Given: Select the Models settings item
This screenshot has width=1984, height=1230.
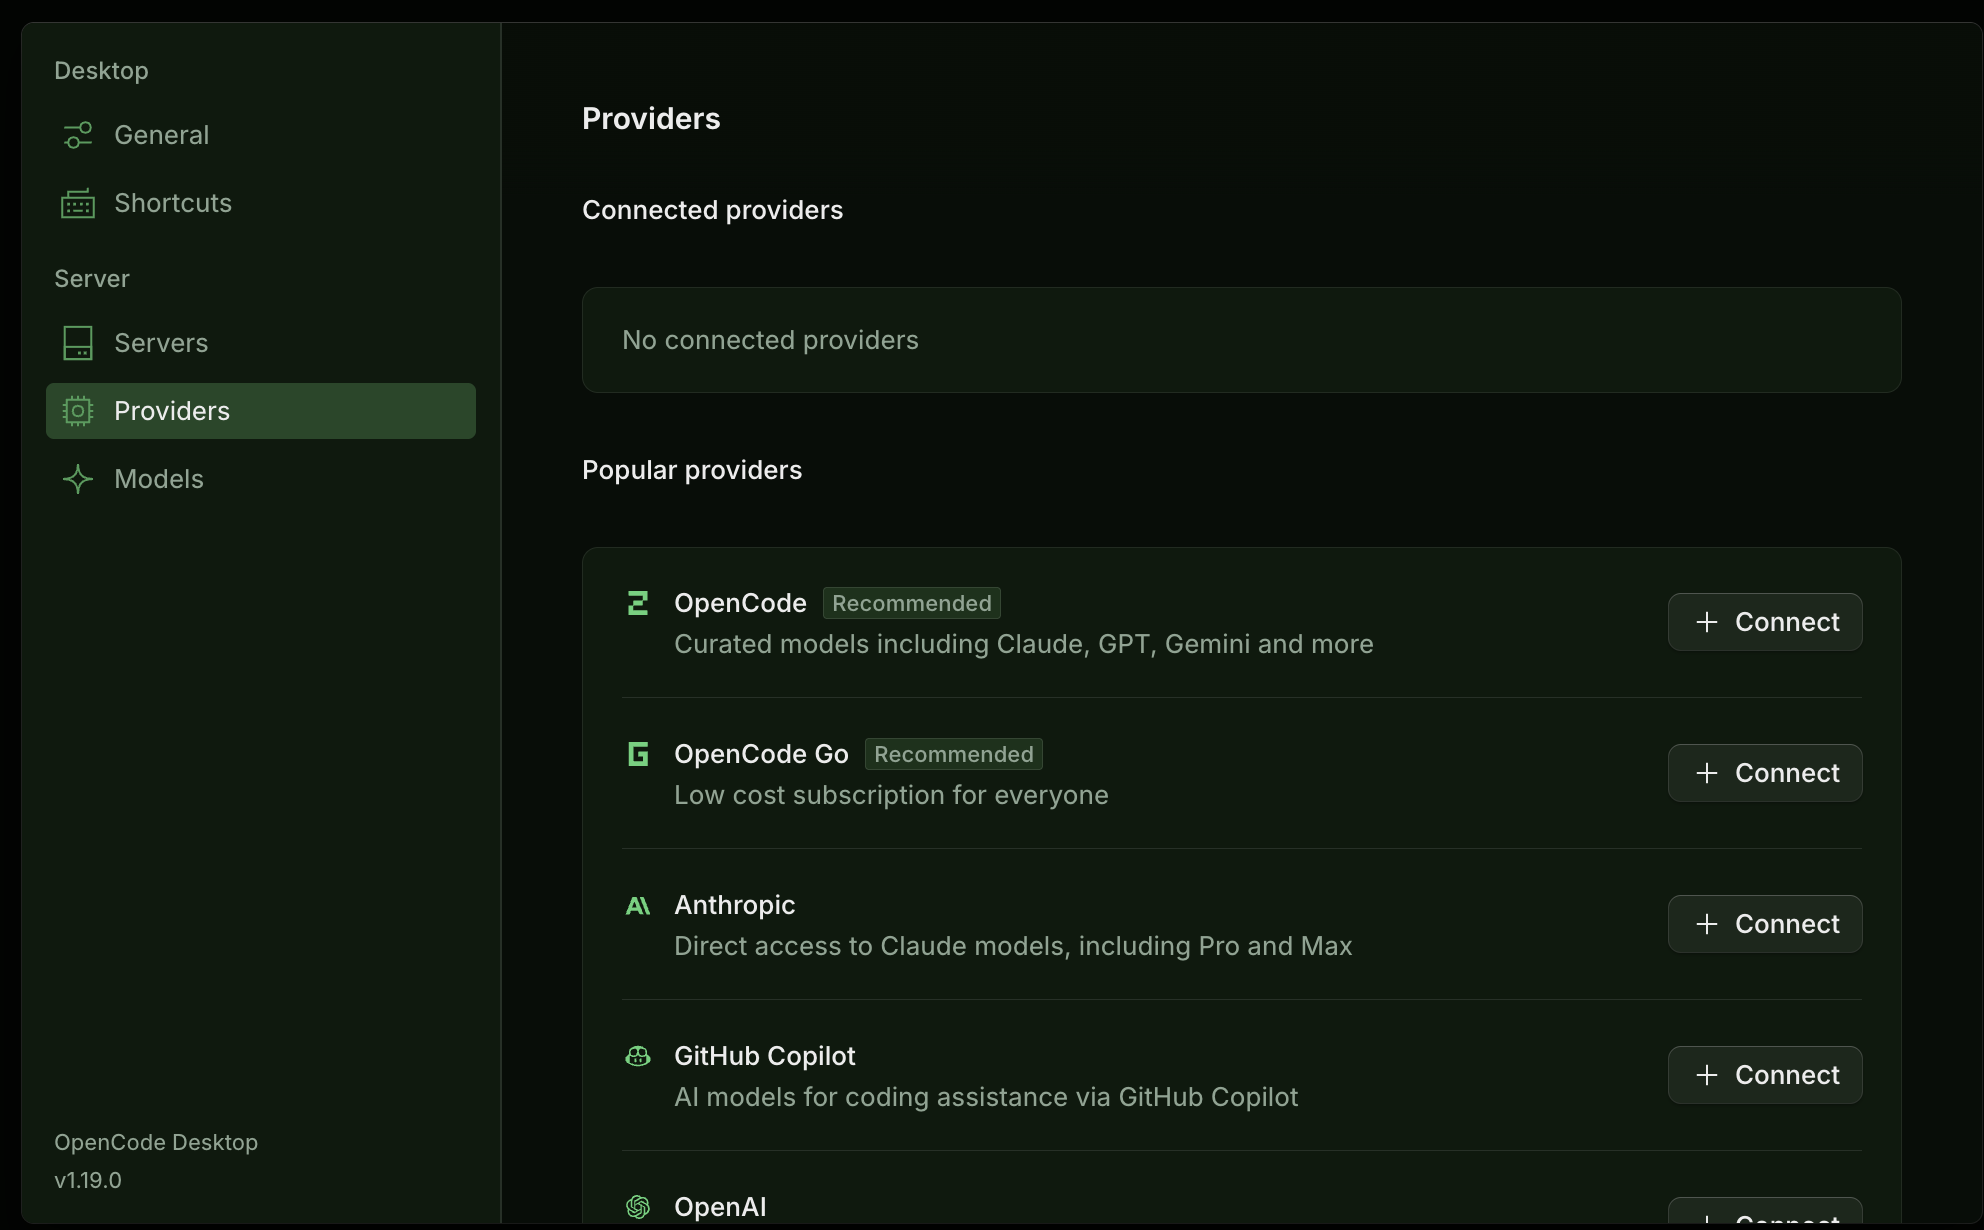Looking at the screenshot, I should [261, 479].
